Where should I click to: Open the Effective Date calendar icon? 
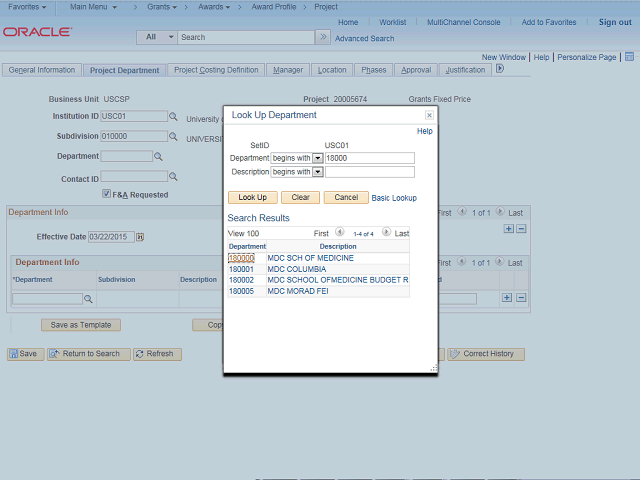140,237
